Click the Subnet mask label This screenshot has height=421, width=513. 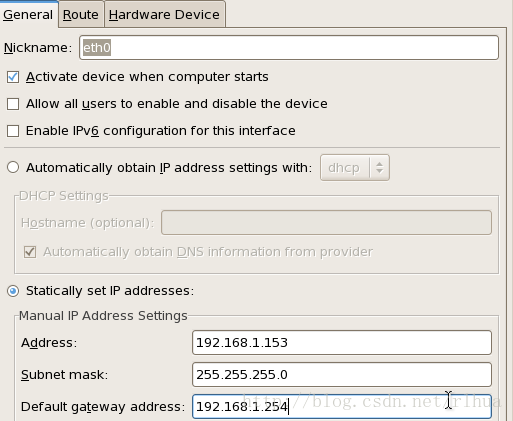pyautogui.click(x=64, y=375)
